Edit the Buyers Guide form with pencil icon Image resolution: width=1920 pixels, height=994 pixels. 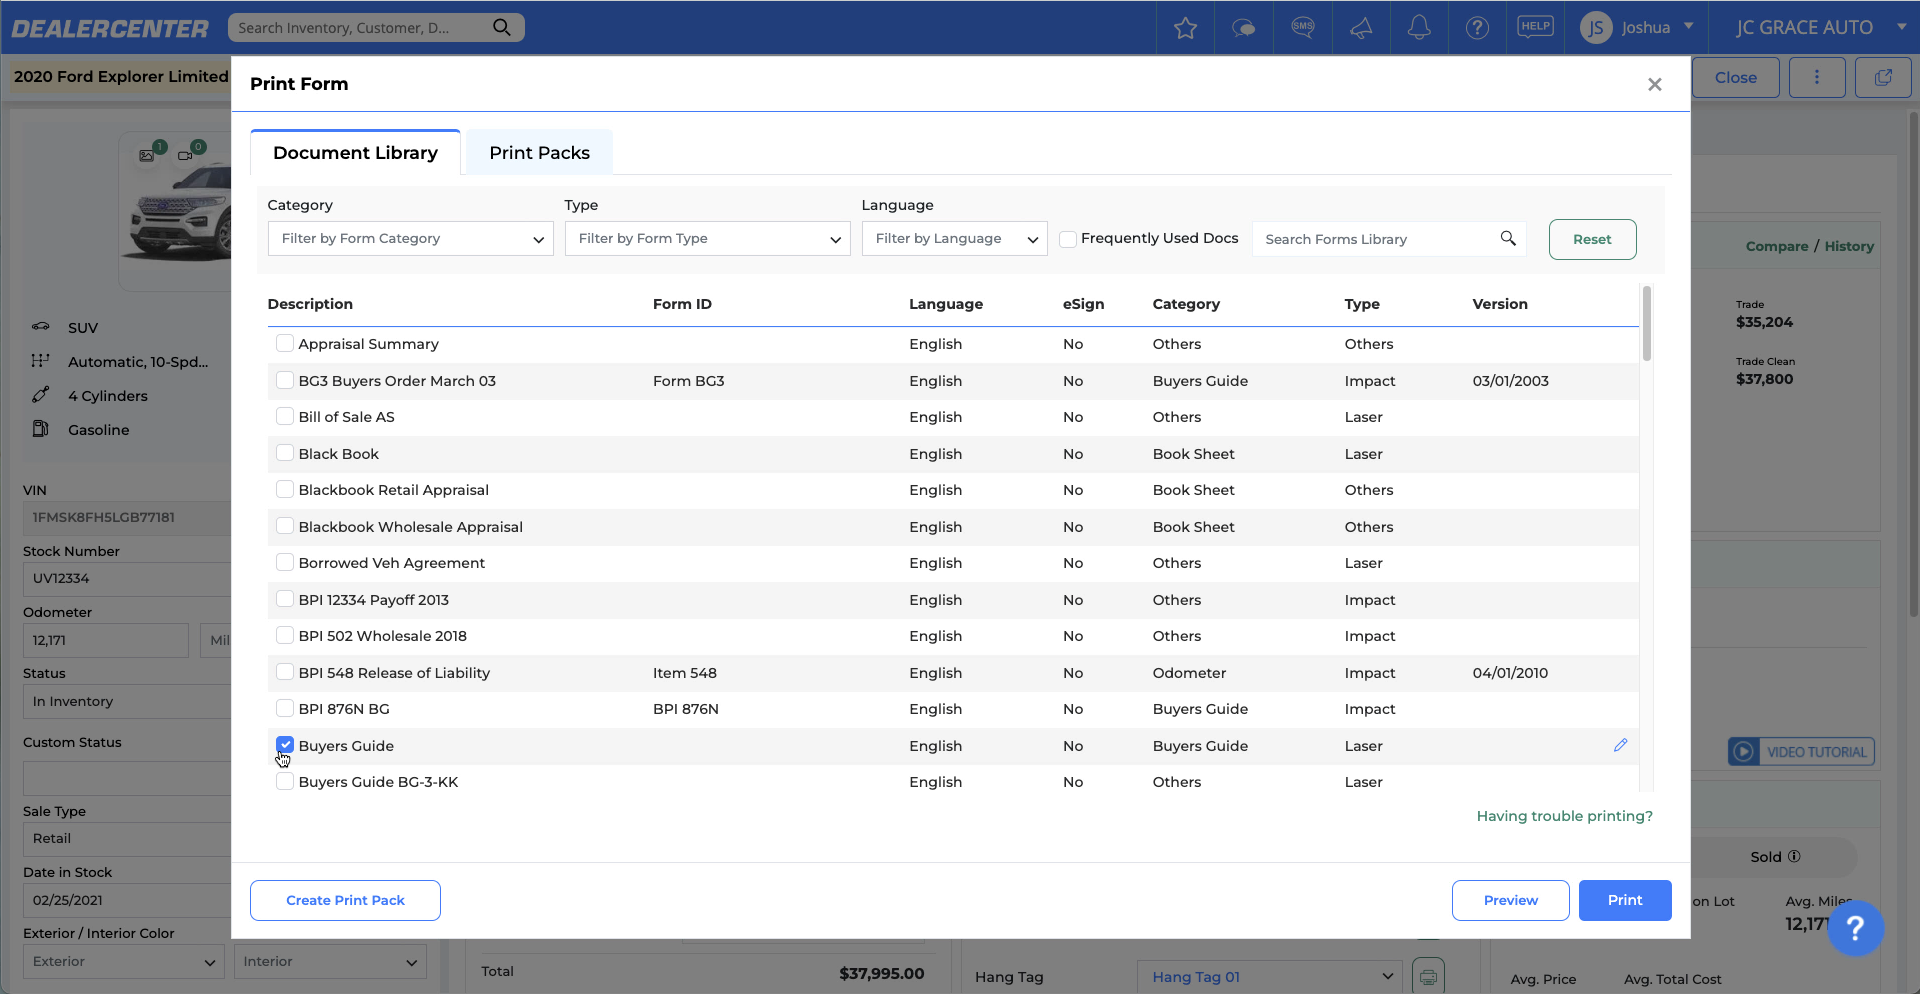coord(1620,745)
